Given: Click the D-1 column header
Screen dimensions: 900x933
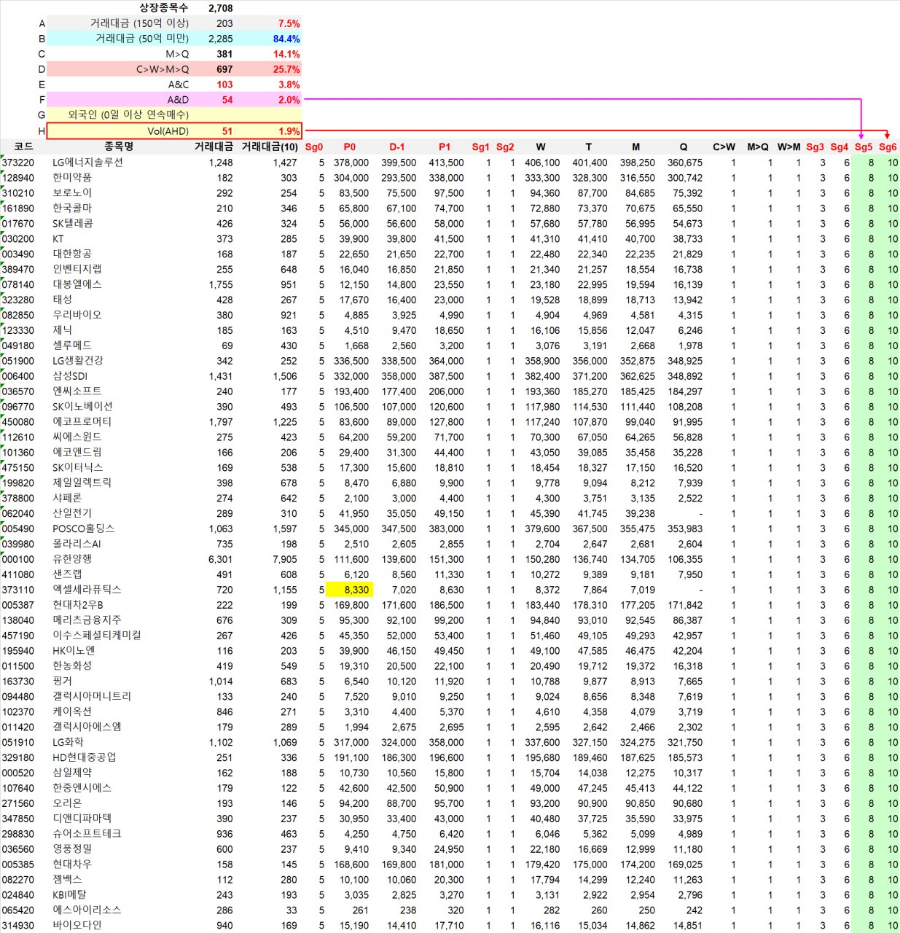Looking at the screenshot, I should [397, 147].
